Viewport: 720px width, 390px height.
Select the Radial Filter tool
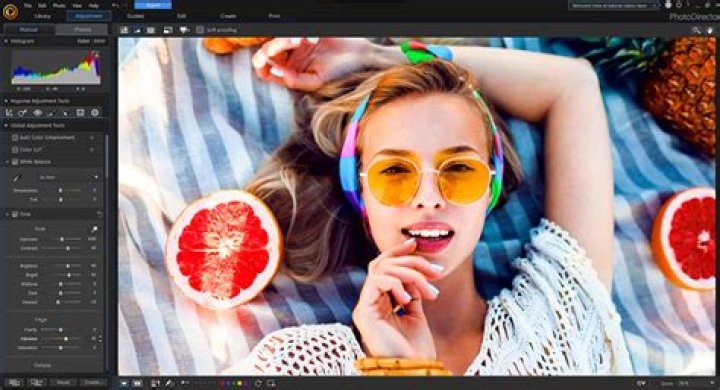click(x=95, y=113)
